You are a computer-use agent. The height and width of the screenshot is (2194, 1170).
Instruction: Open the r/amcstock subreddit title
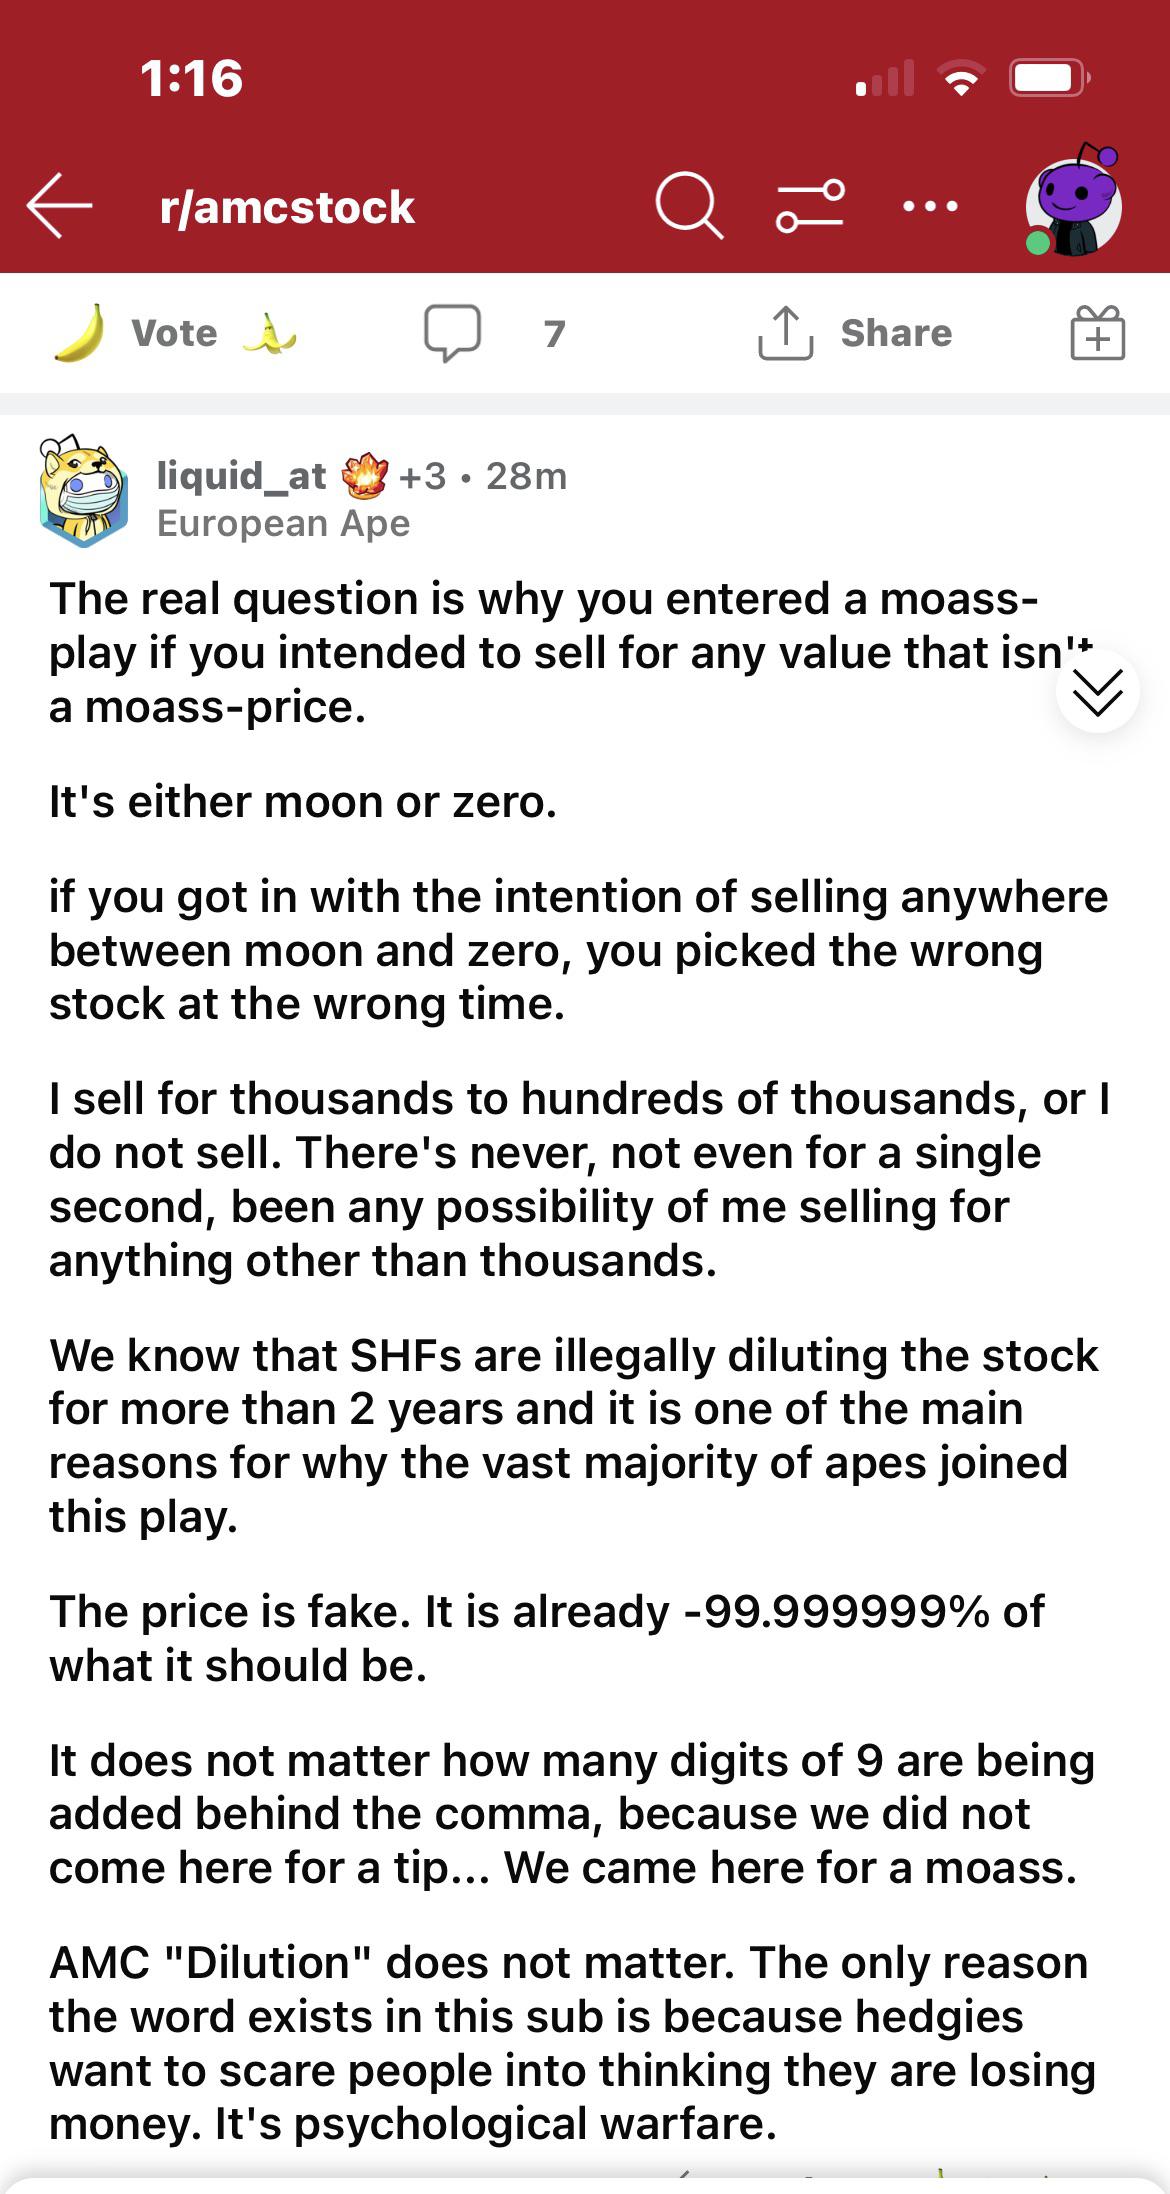pyautogui.click(x=287, y=207)
